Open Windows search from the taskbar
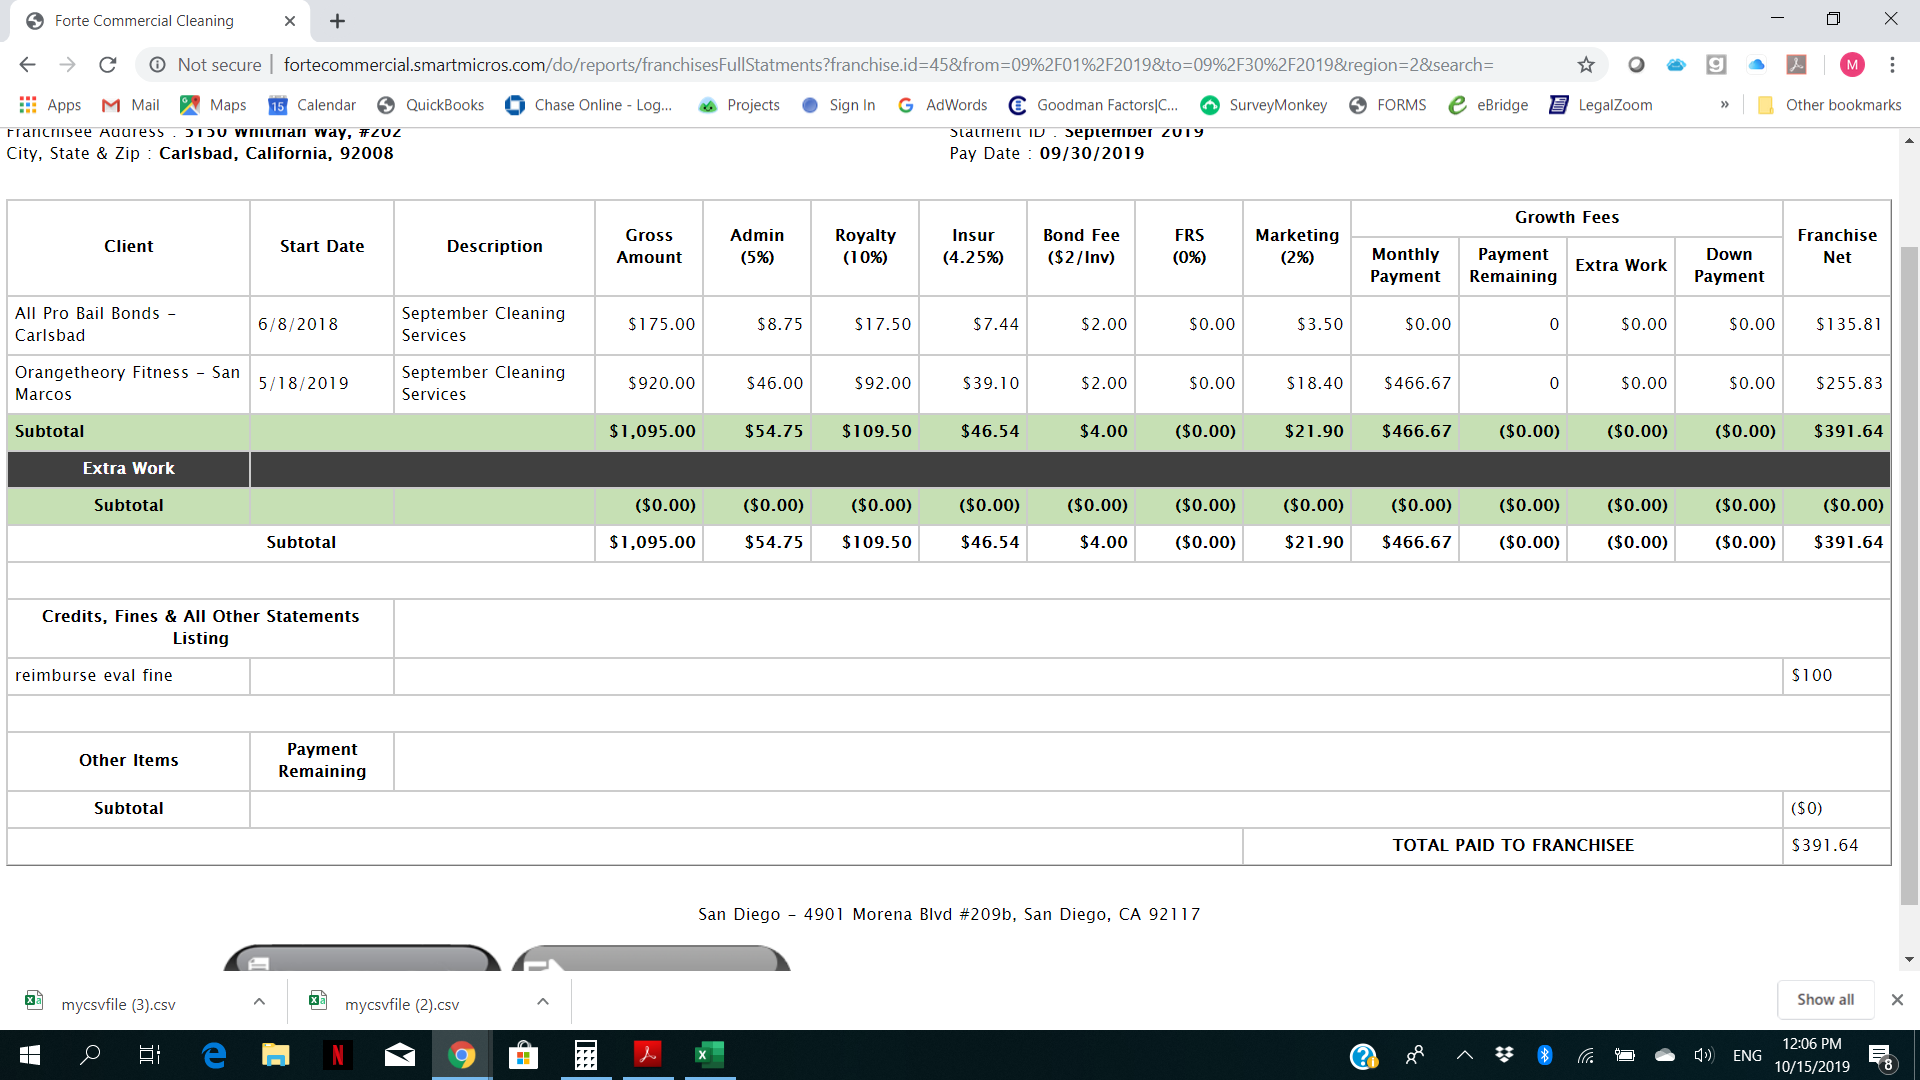 pyautogui.click(x=90, y=1055)
